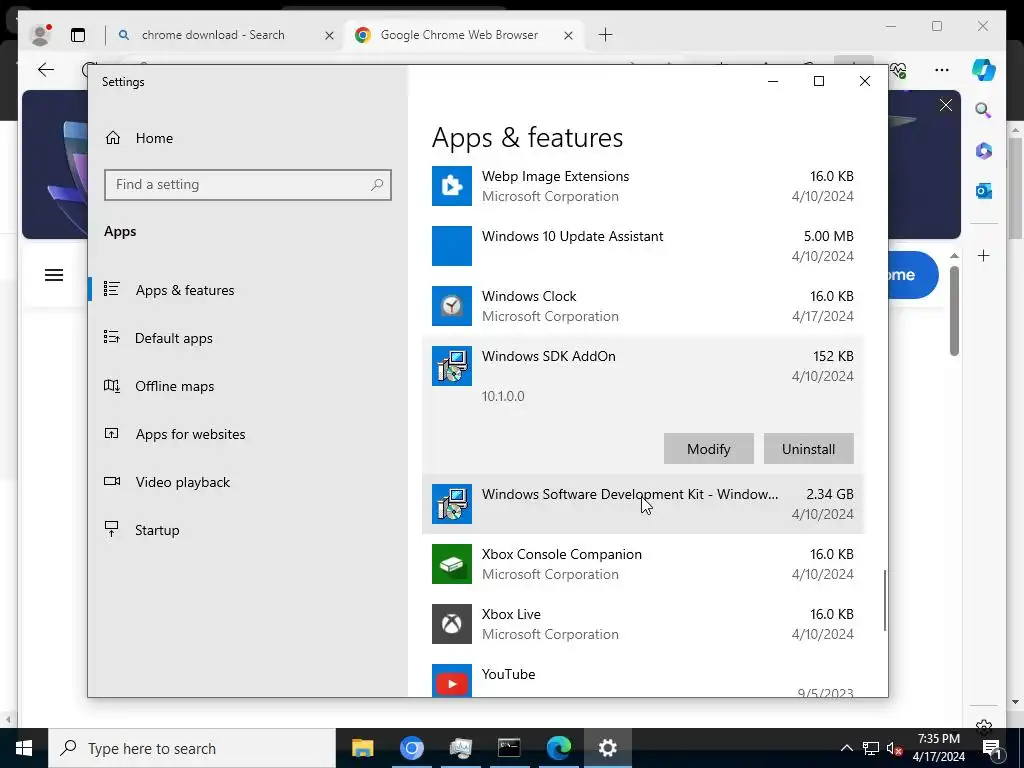Click Modify for Windows SDK AddOn
The height and width of the screenshot is (768, 1024).
tap(709, 449)
